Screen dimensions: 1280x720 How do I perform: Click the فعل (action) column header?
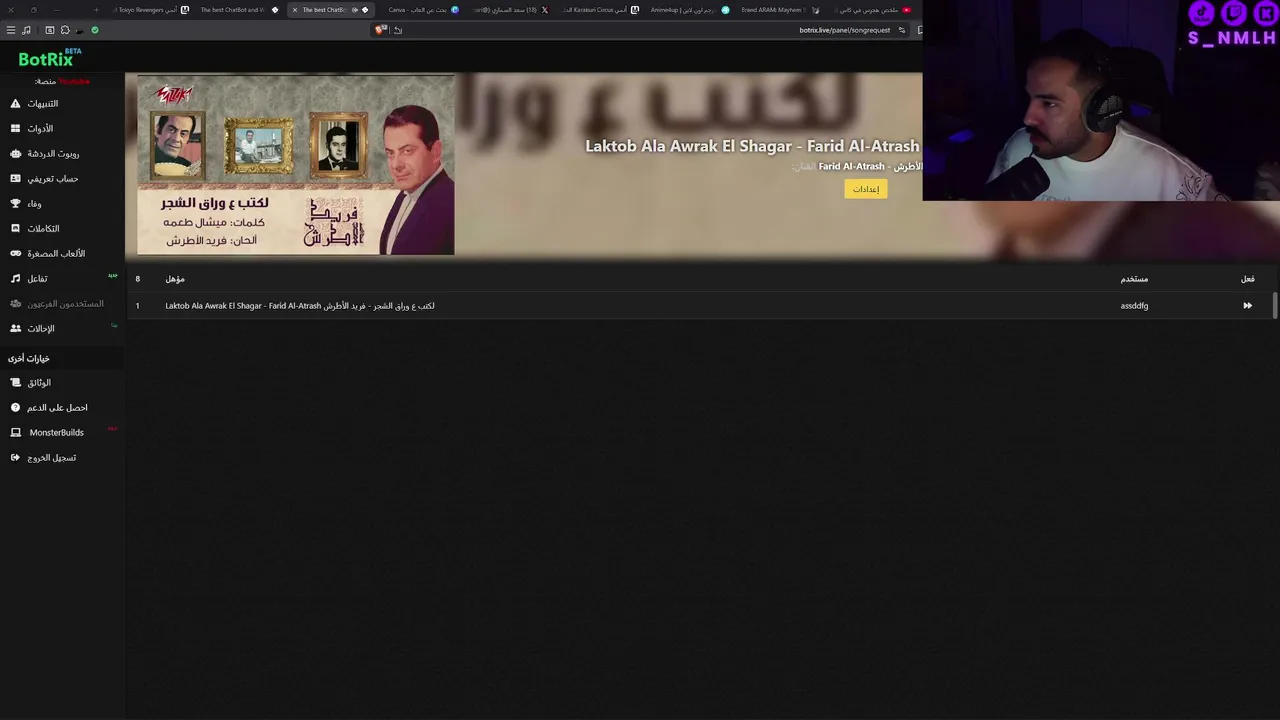[x=1247, y=279]
